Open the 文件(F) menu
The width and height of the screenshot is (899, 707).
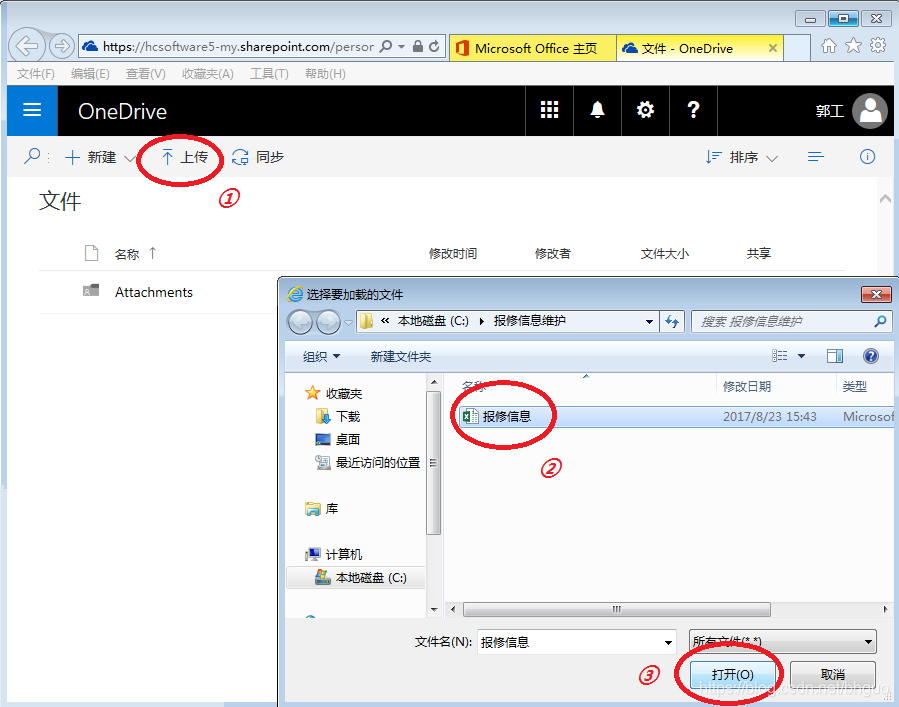(x=36, y=73)
